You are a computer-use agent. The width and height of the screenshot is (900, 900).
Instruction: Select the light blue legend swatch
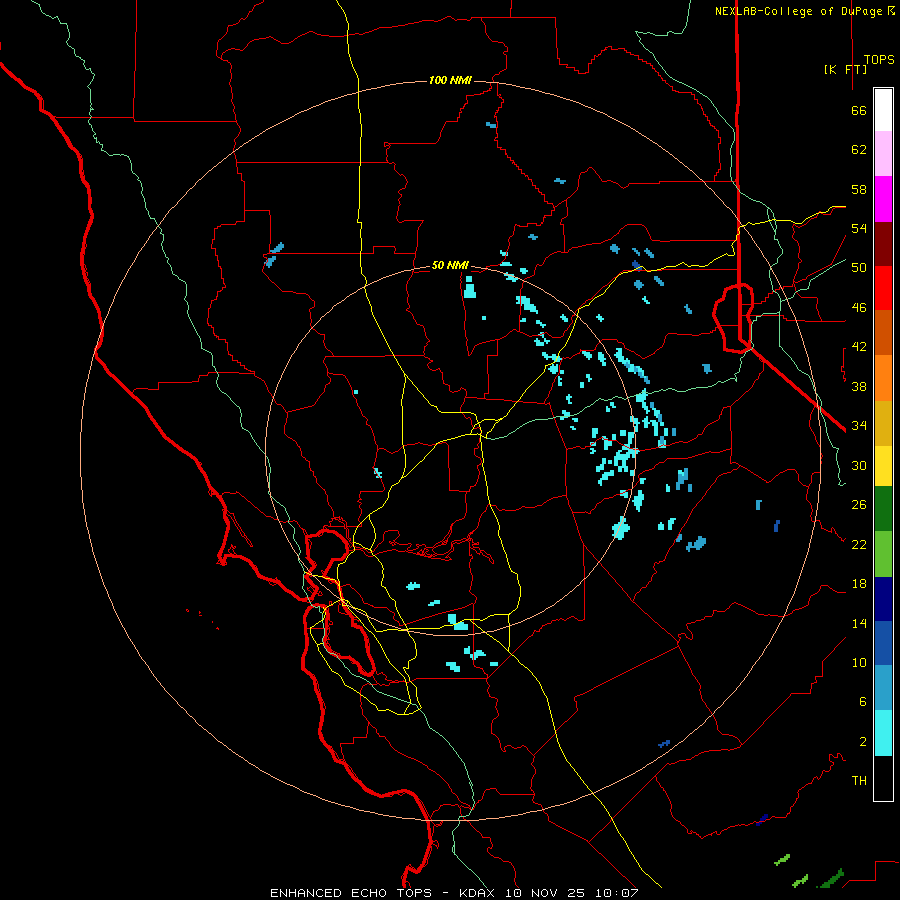tap(883, 688)
